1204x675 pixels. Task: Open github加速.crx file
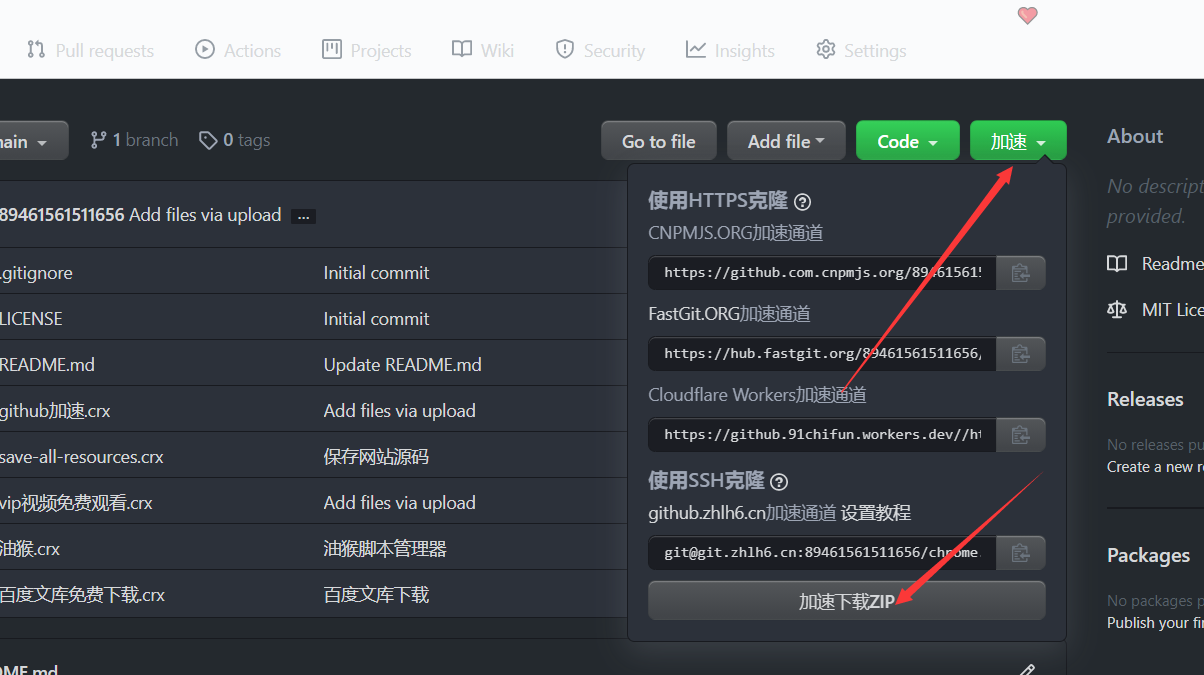(x=55, y=411)
